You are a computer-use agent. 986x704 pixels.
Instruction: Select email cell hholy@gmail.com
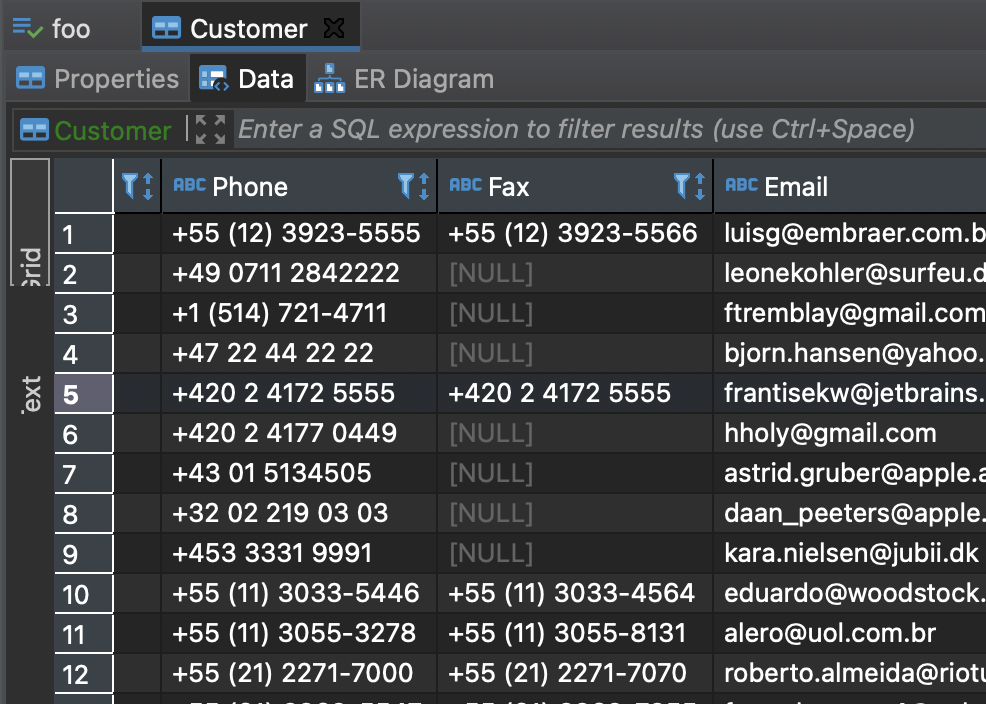point(850,434)
